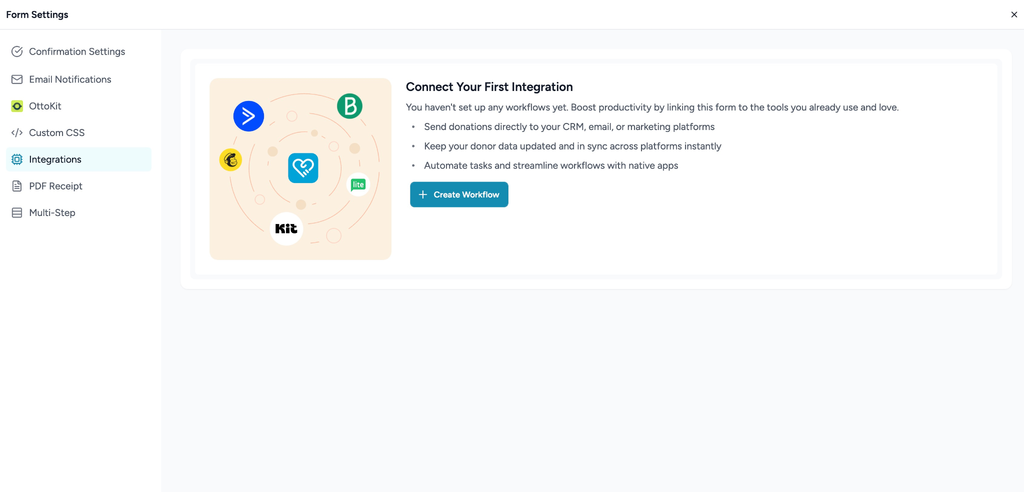Click the Custom CSS code brackets icon
The height and width of the screenshot is (492, 1024).
coord(17,133)
